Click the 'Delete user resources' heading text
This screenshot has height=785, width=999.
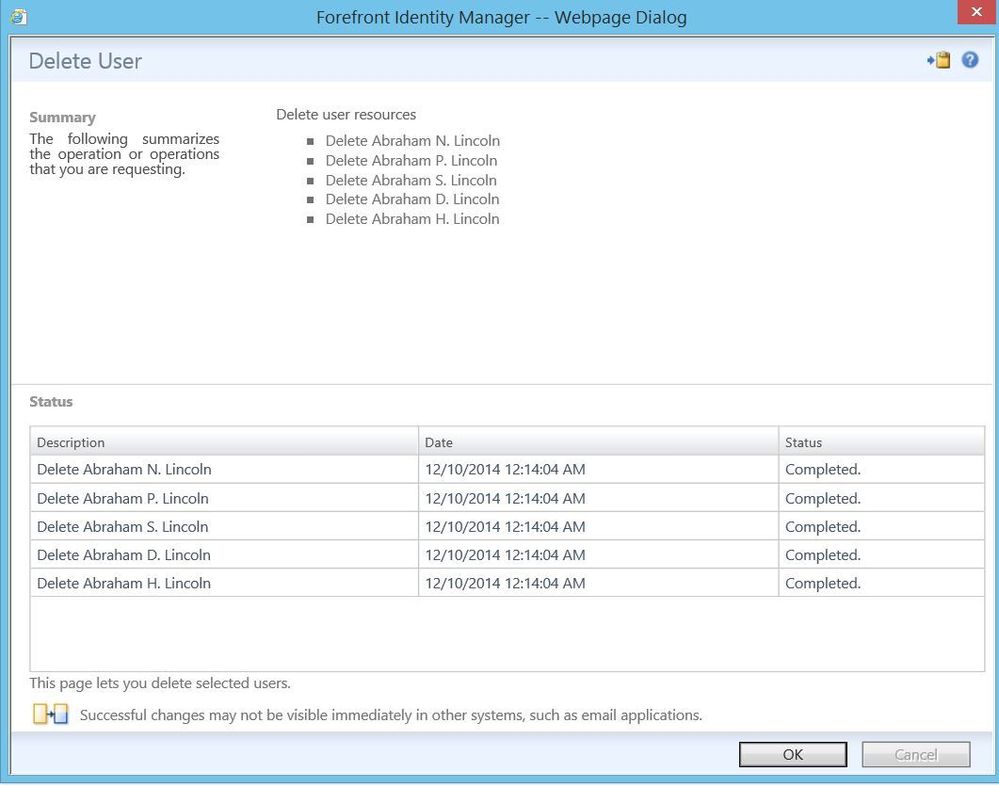(346, 115)
